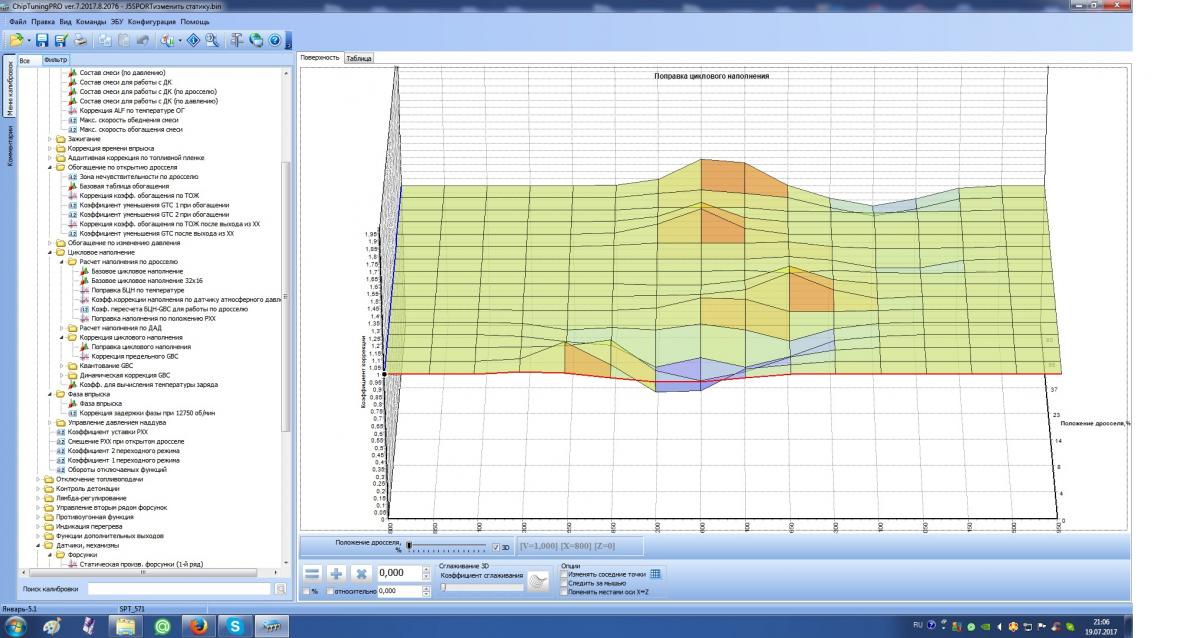Image resolution: width=1200 pixels, height=638 pixels.
Task: Check the 'Следить за мышью' option
Action: point(563,583)
